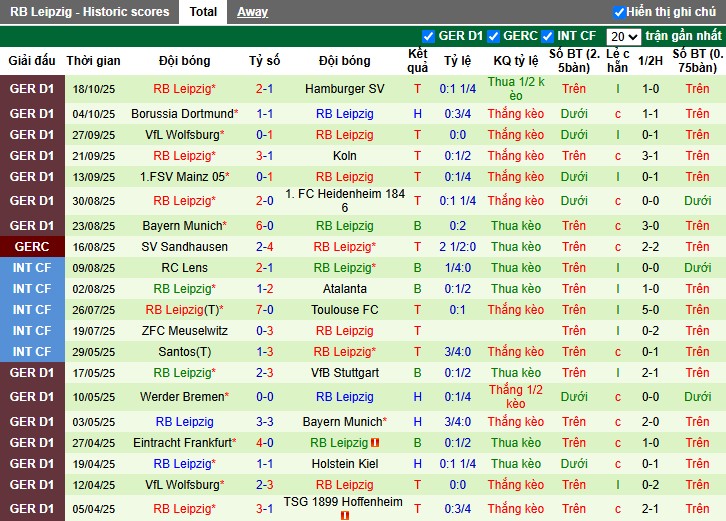726x521 pixels.
Task: Click 1. FC Heidenheim 1846 team name
Action: click(x=344, y=201)
